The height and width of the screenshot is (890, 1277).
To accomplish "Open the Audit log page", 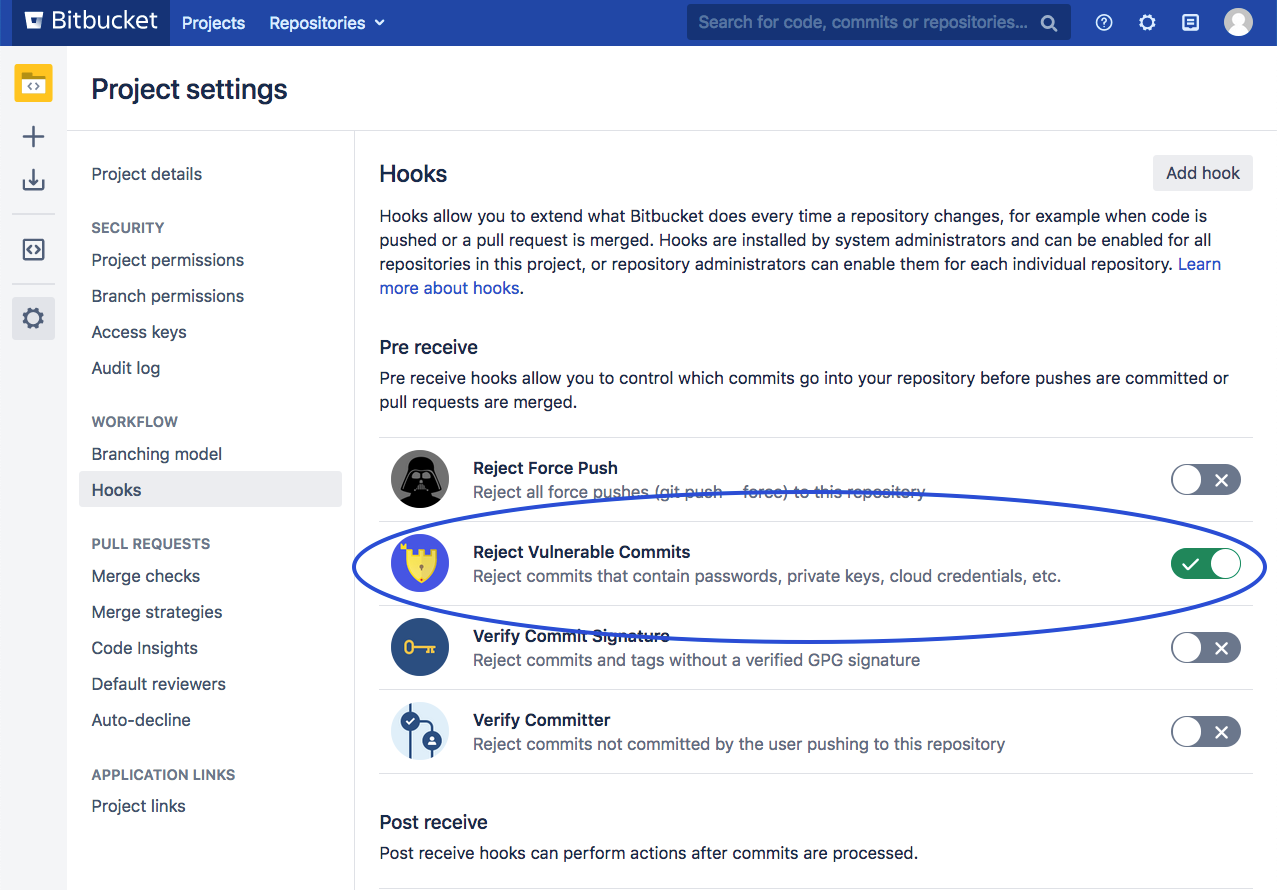I will point(126,368).
